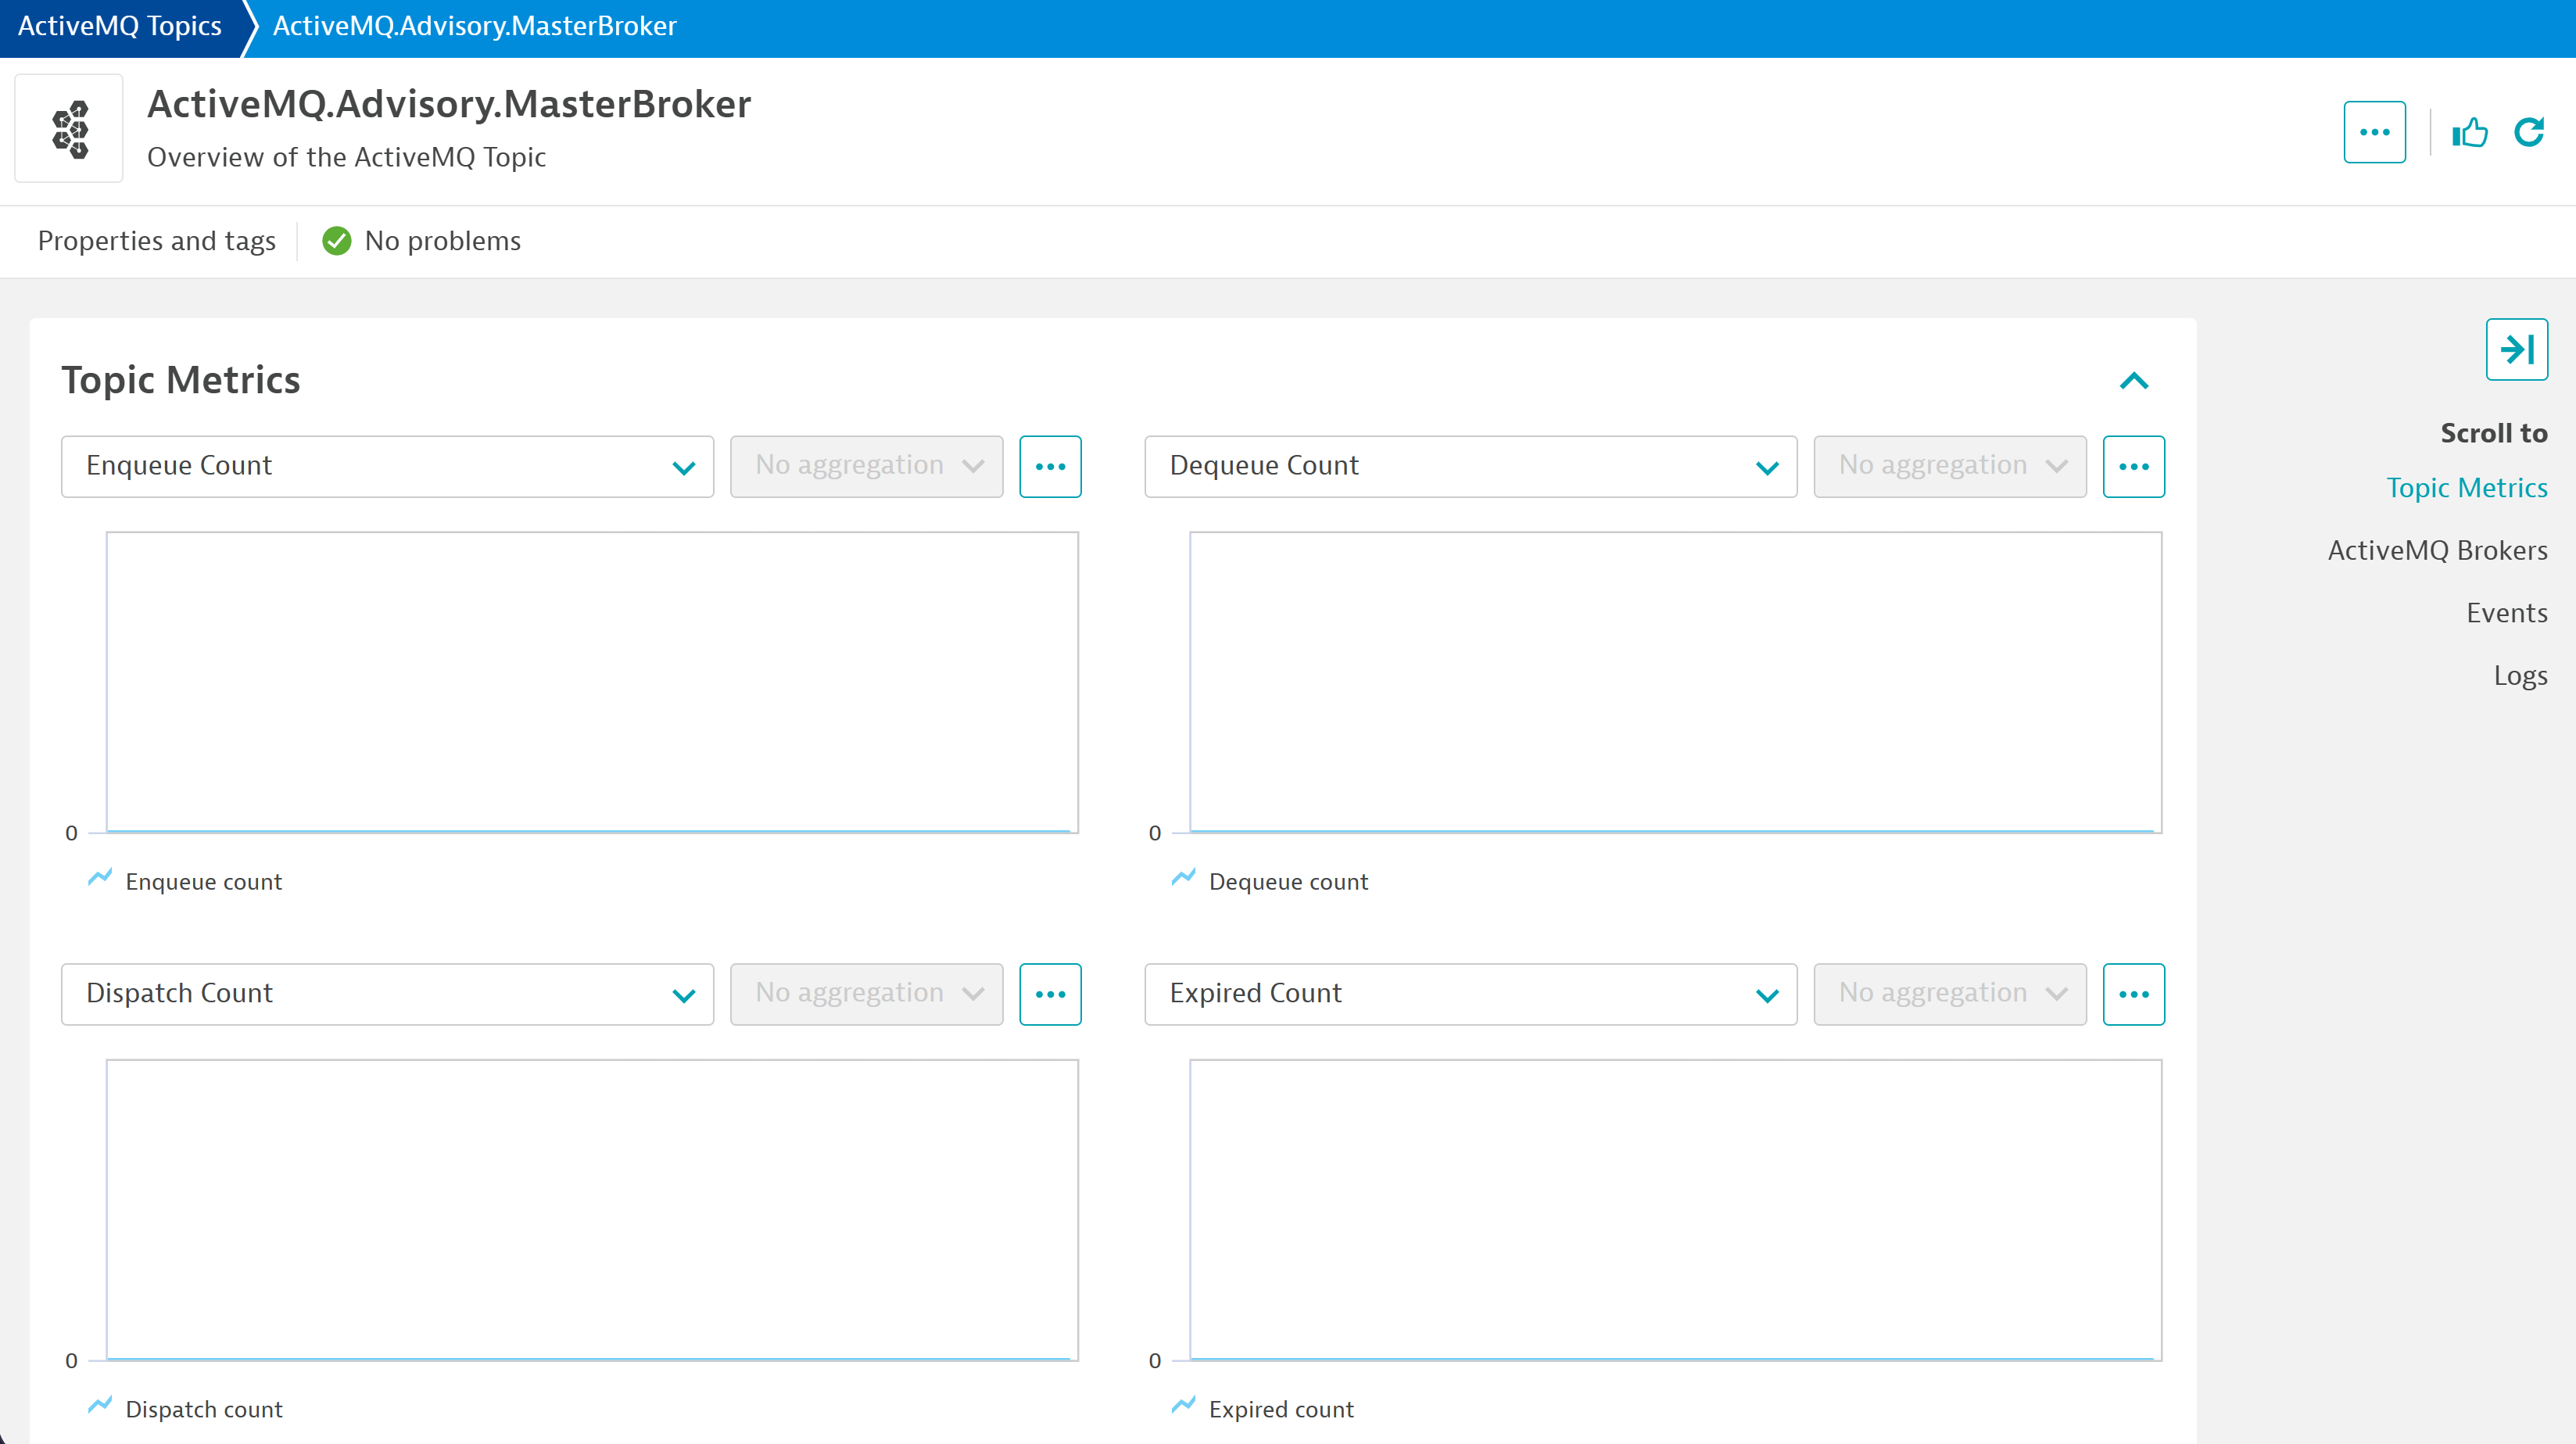
Task: Click the Expired count legend label
Action: [1281, 1410]
